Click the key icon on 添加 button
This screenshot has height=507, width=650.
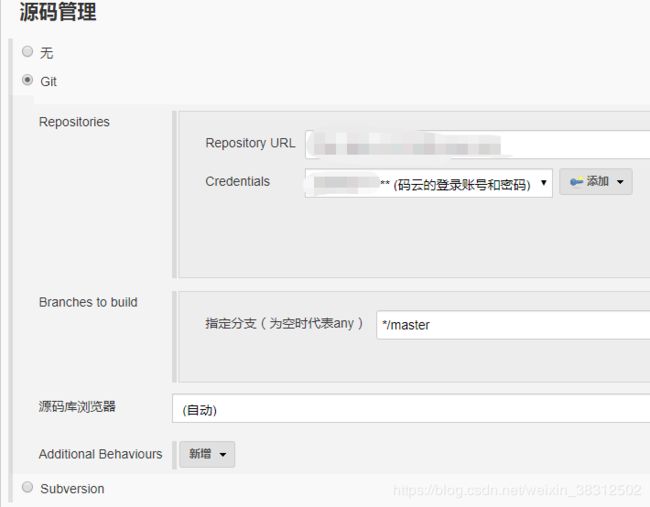tap(576, 182)
